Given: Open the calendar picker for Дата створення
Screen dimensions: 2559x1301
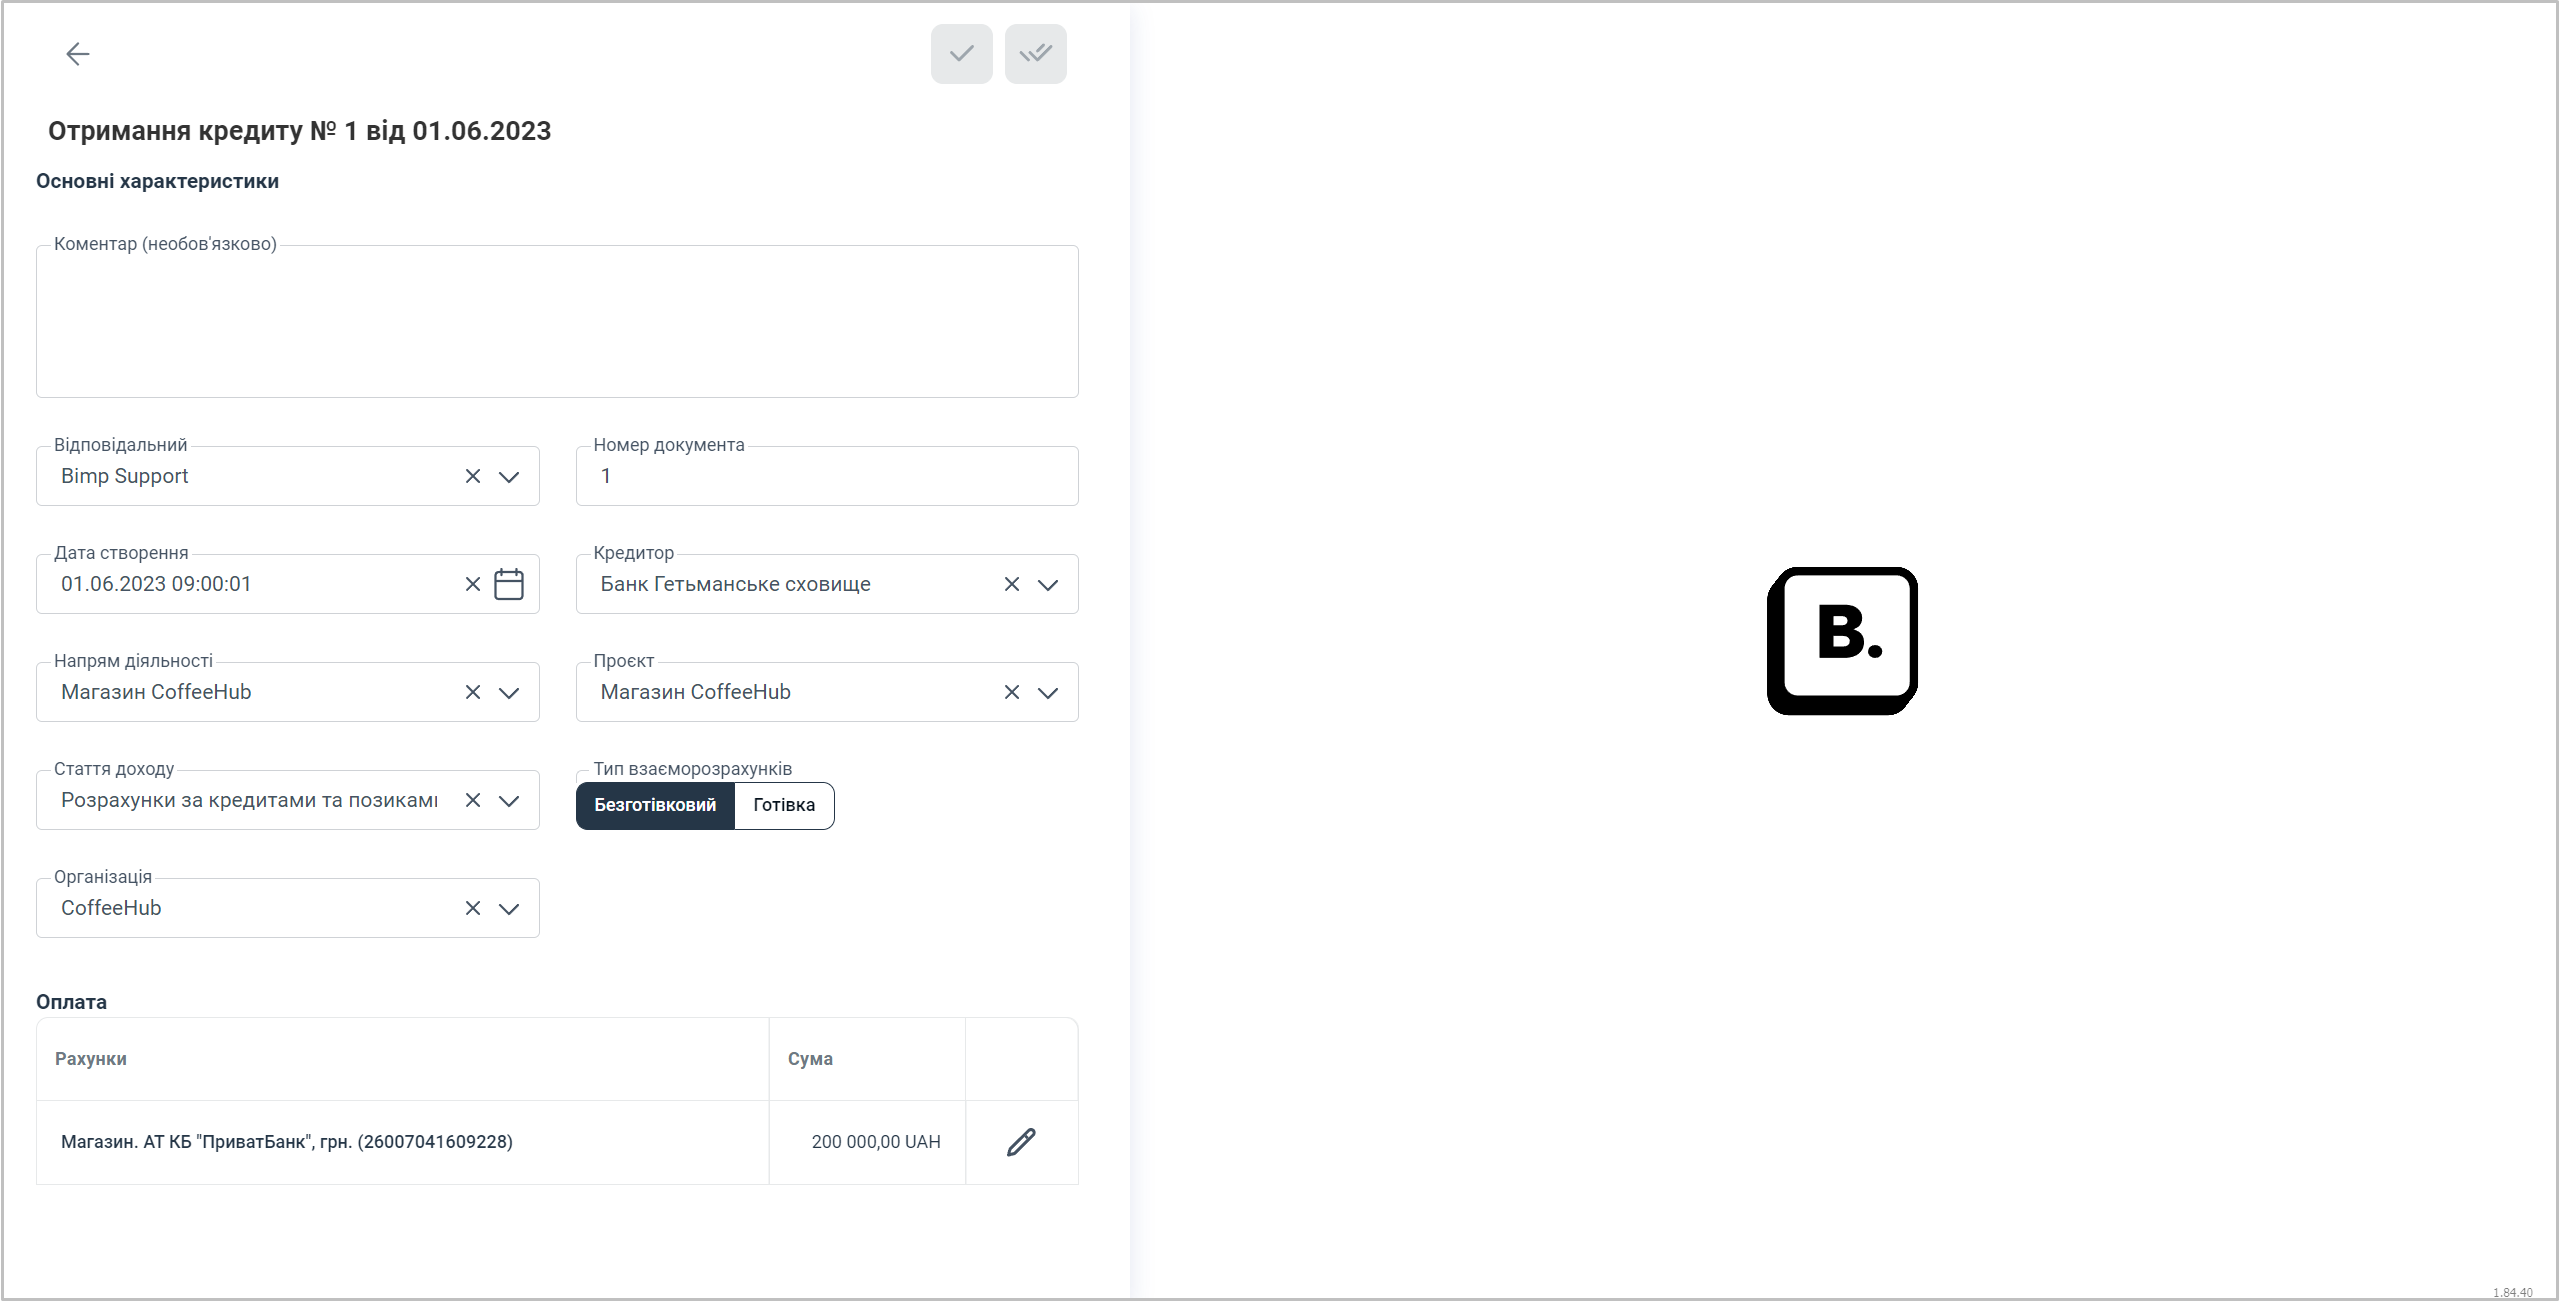Looking at the screenshot, I should [509, 584].
